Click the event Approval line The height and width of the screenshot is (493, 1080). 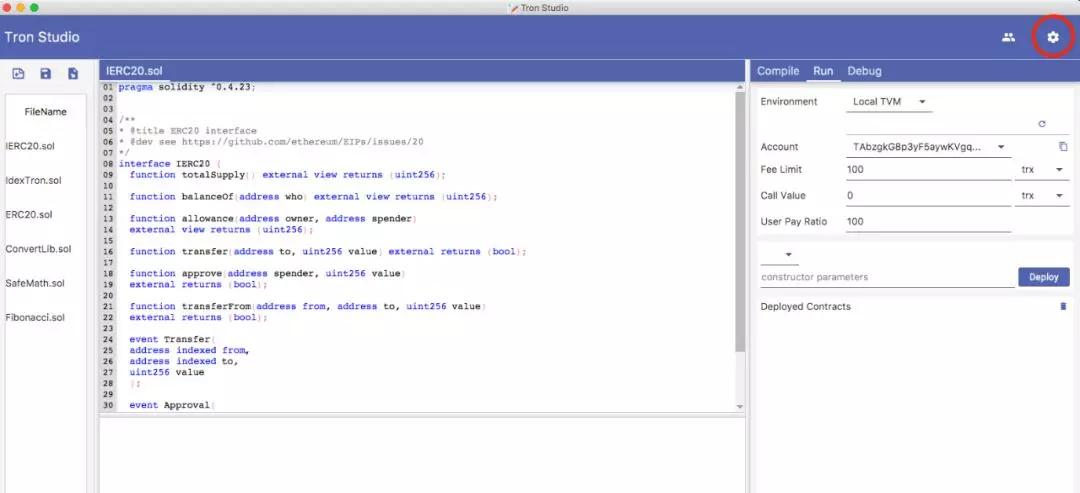[x=173, y=405]
